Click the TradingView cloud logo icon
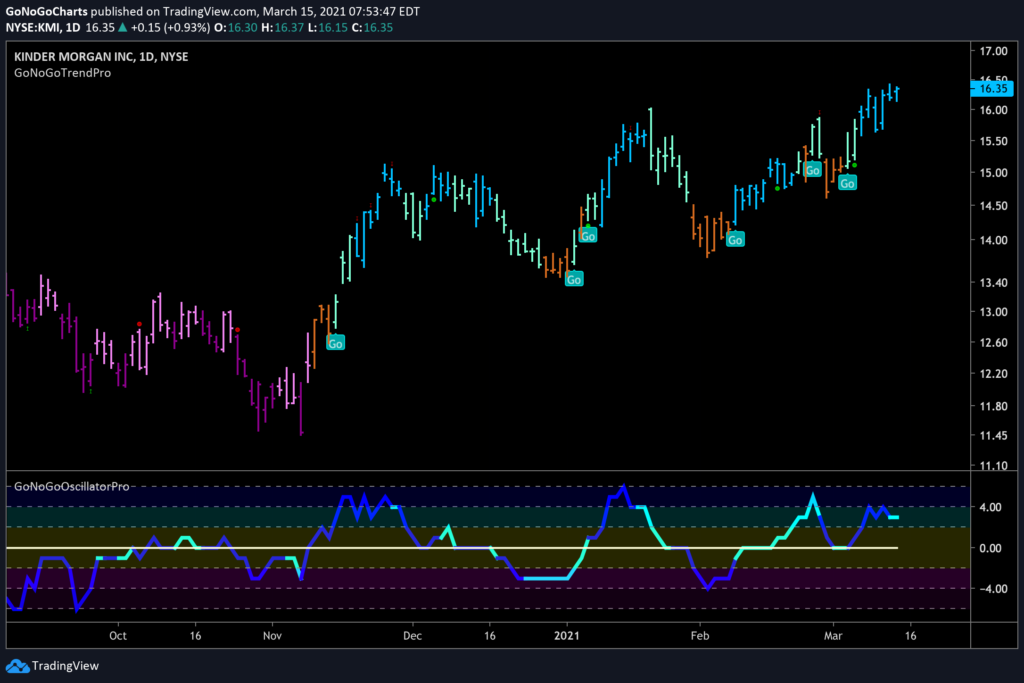The image size is (1024, 683). pos(17,666)
